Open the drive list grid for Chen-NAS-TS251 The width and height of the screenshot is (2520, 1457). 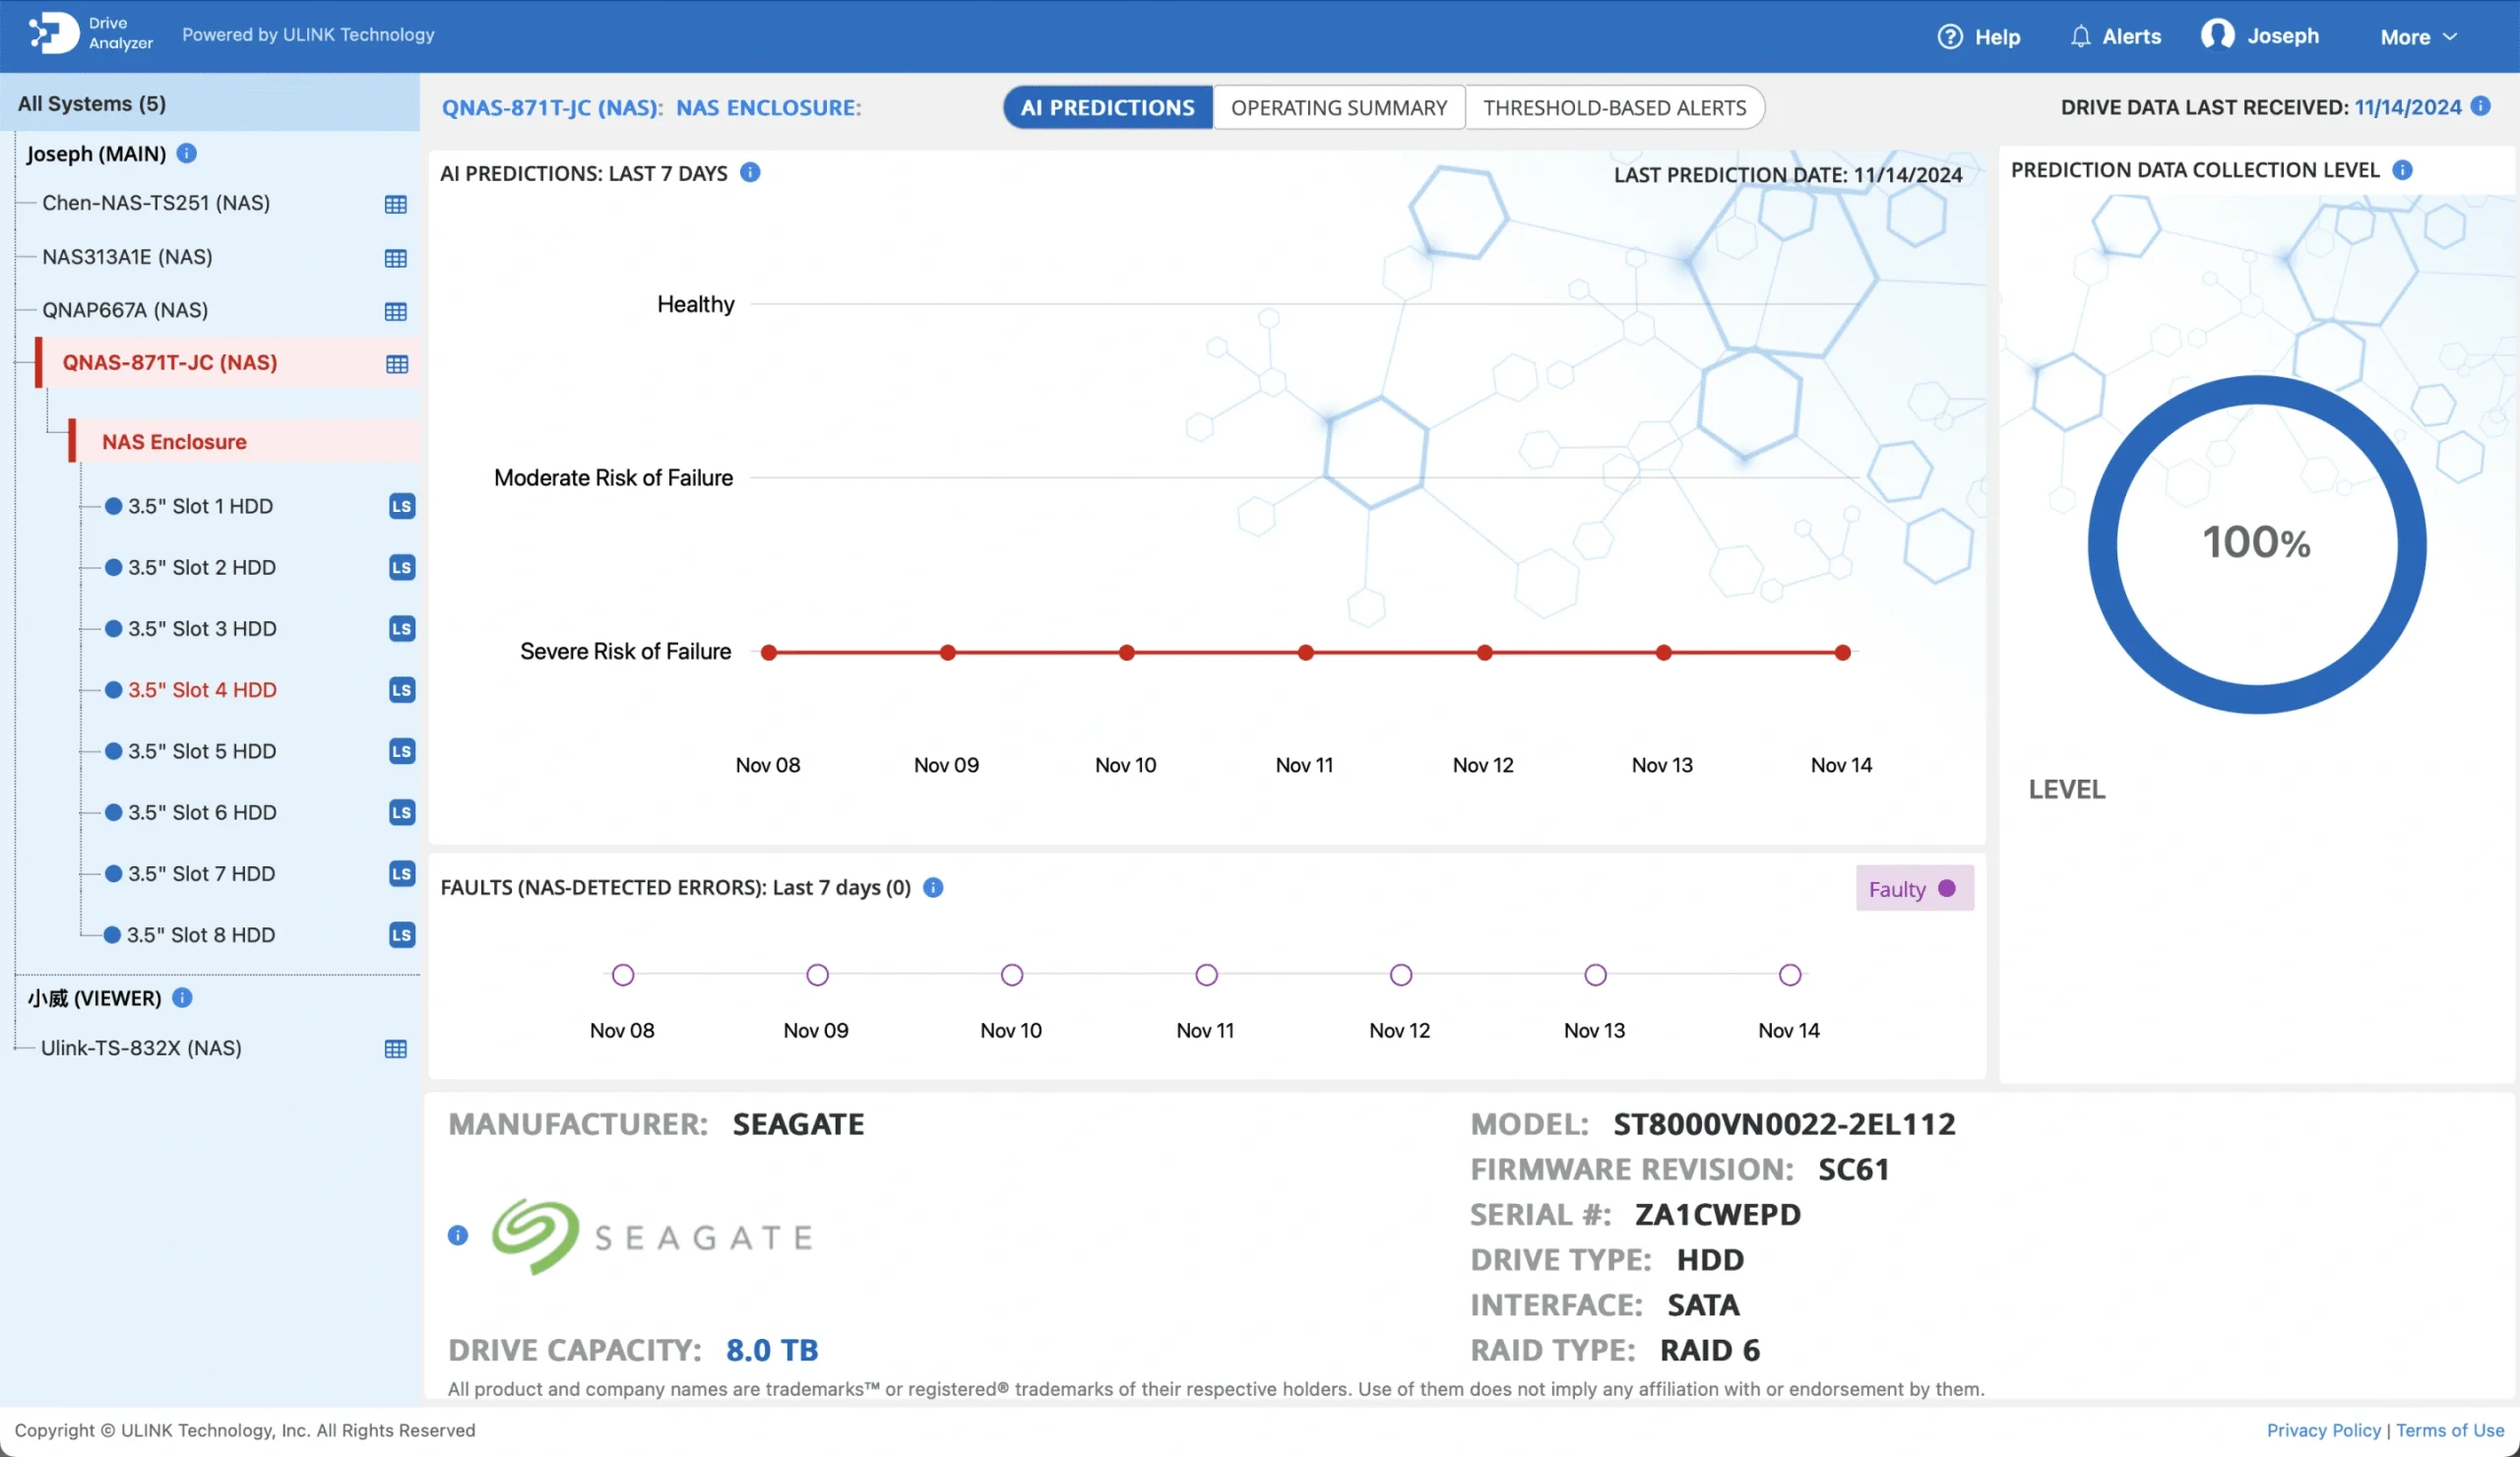pyautogui.click(x=396, y=204)
